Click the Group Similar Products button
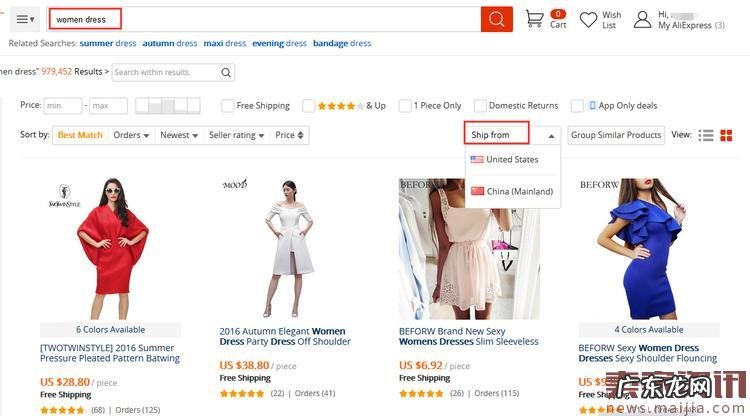This screenshot has width=750, height=416. pyautogui.click(x=616, y=135)
